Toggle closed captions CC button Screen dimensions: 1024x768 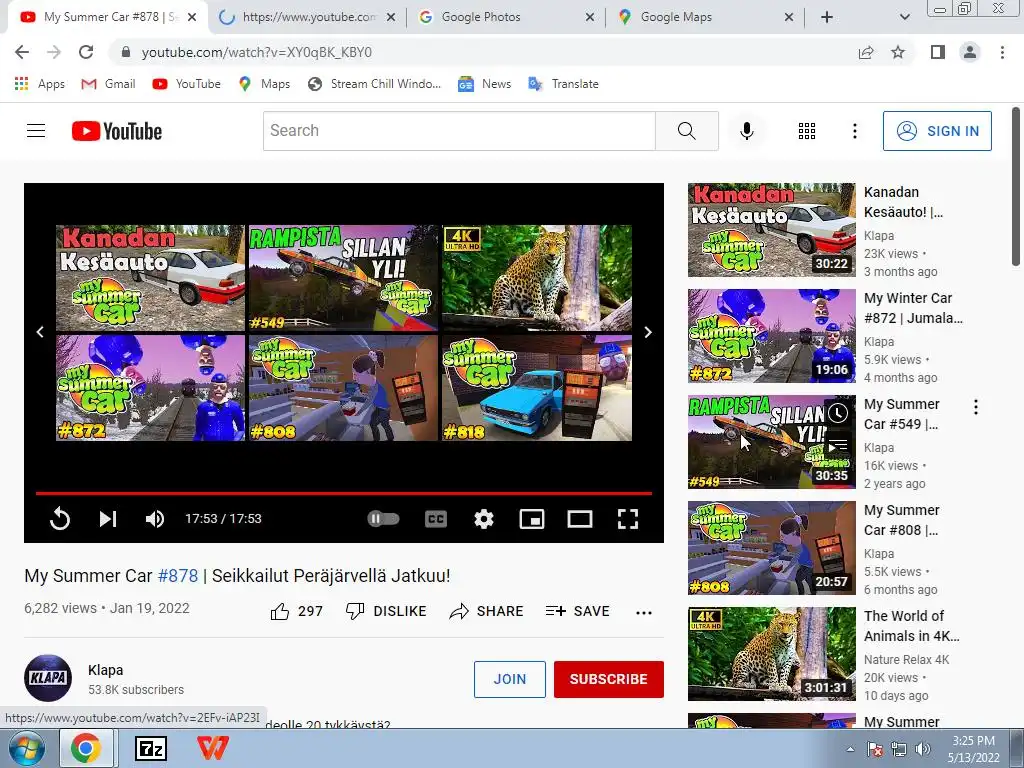436,519
